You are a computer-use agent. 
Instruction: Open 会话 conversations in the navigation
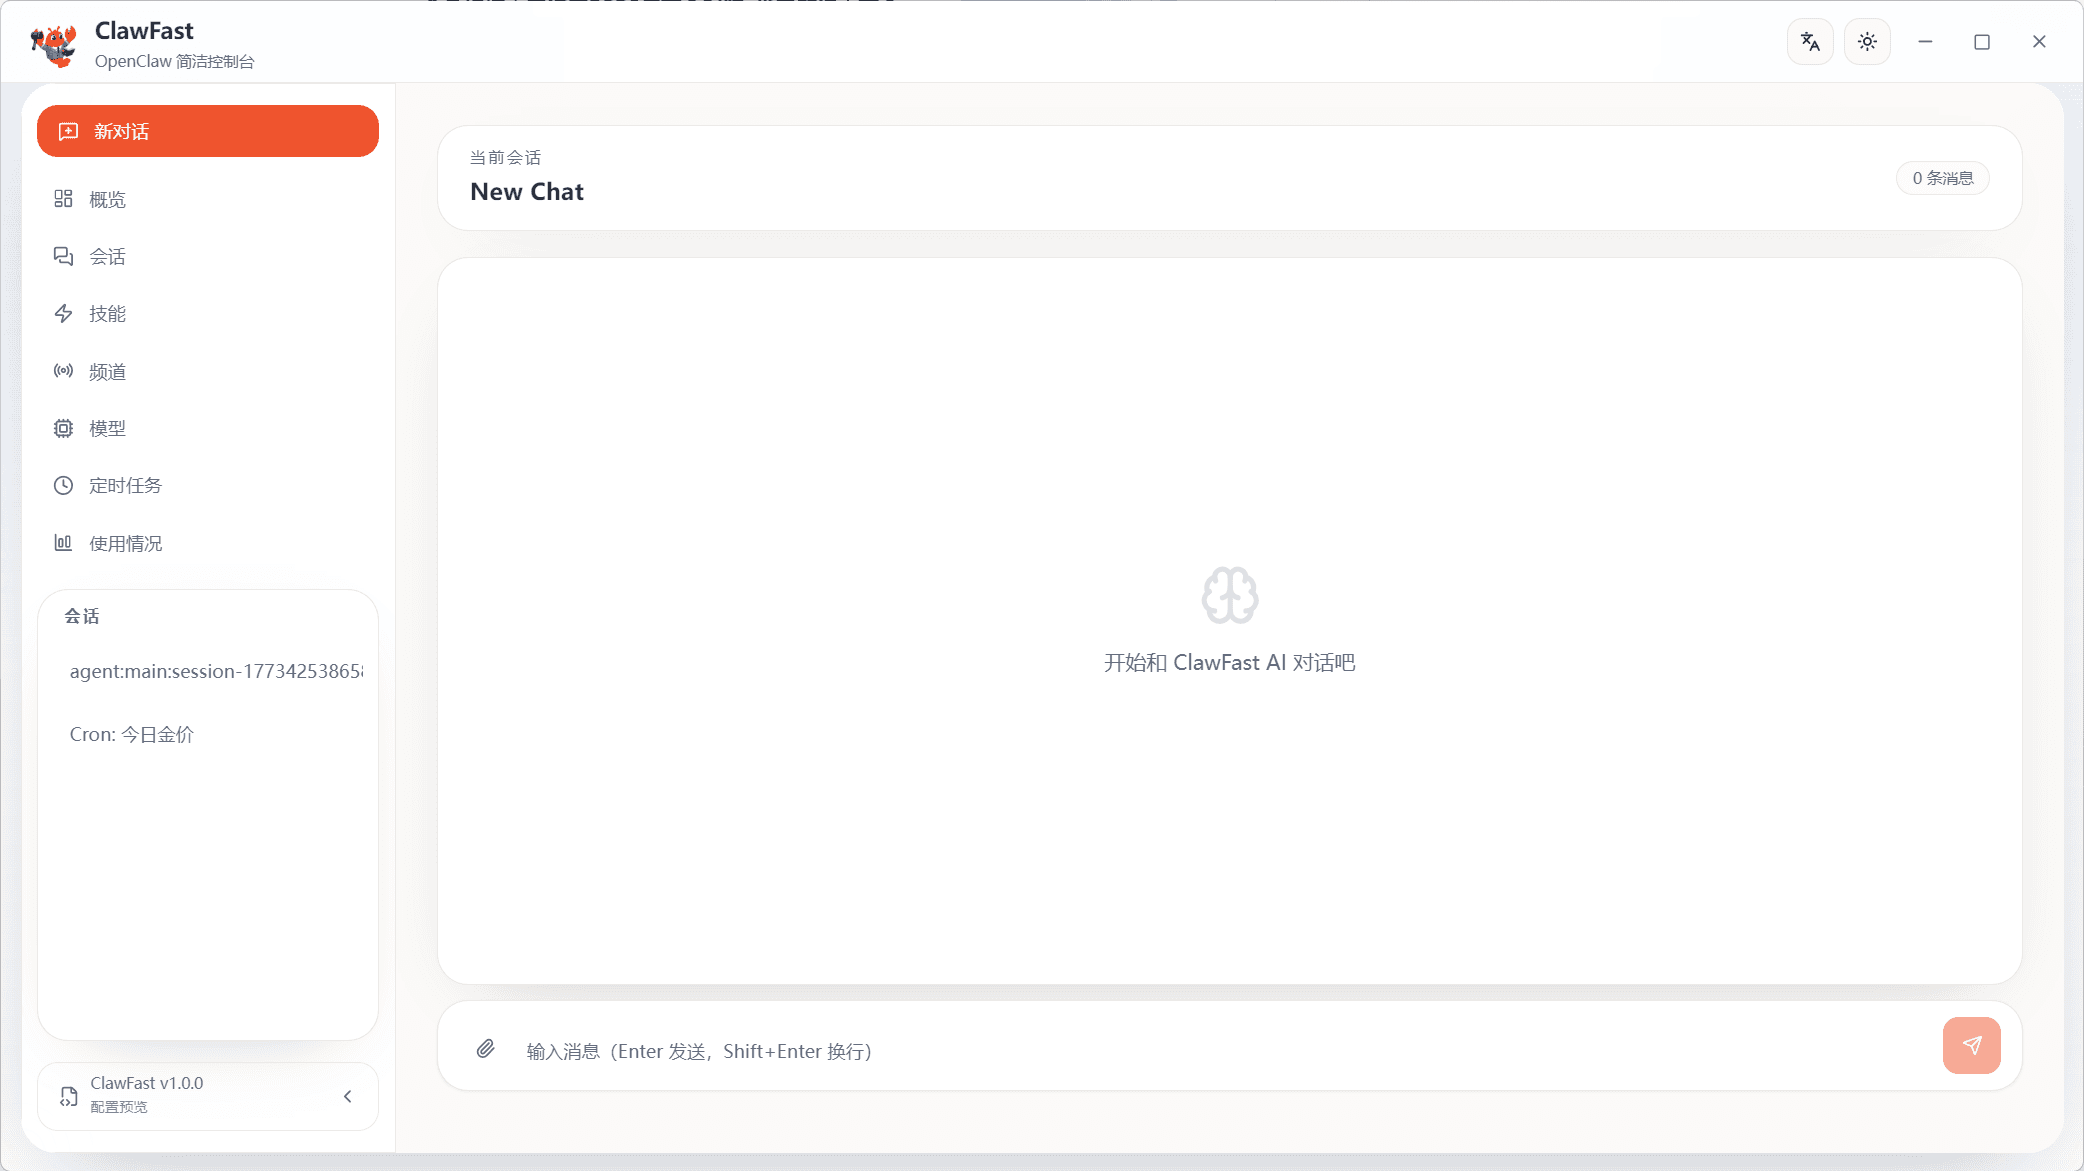coord(107,257)
